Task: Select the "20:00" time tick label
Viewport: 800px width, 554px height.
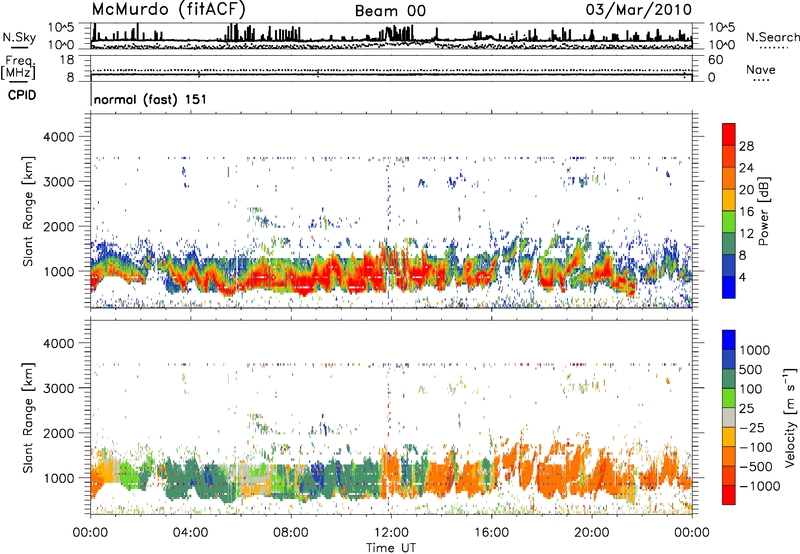Action: [591, 533]
